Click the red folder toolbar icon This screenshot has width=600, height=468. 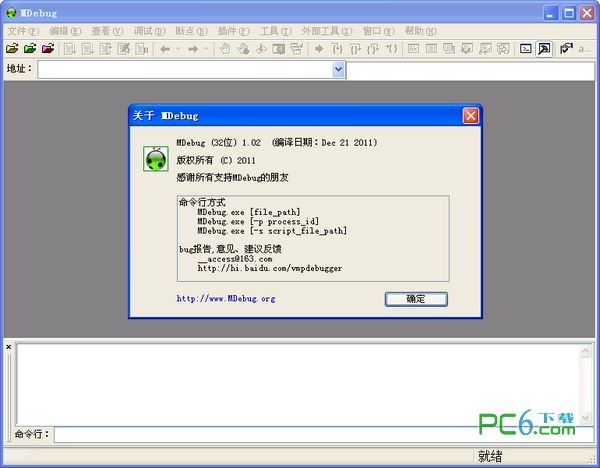pyautogui.click(x=48, y=49)
